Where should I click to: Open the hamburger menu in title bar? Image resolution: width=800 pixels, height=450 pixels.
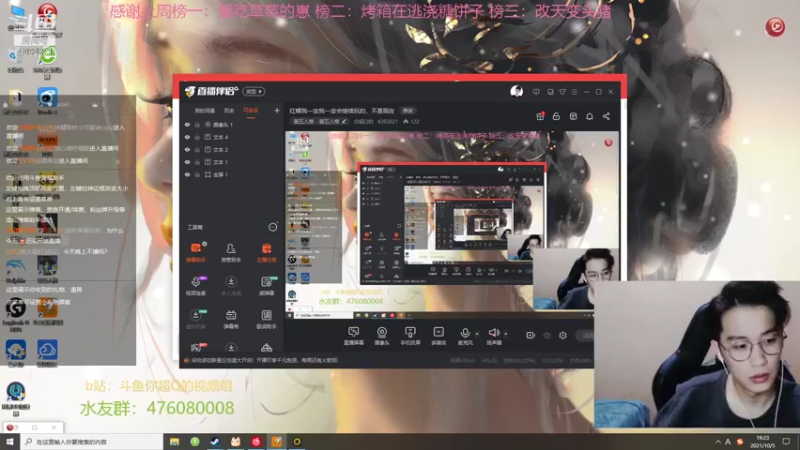pos(574,92)
